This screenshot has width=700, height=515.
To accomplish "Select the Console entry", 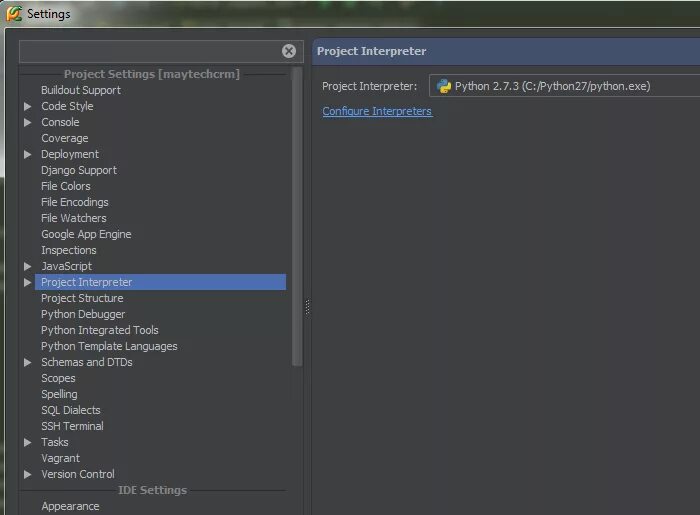I will (x=60, y=122).
